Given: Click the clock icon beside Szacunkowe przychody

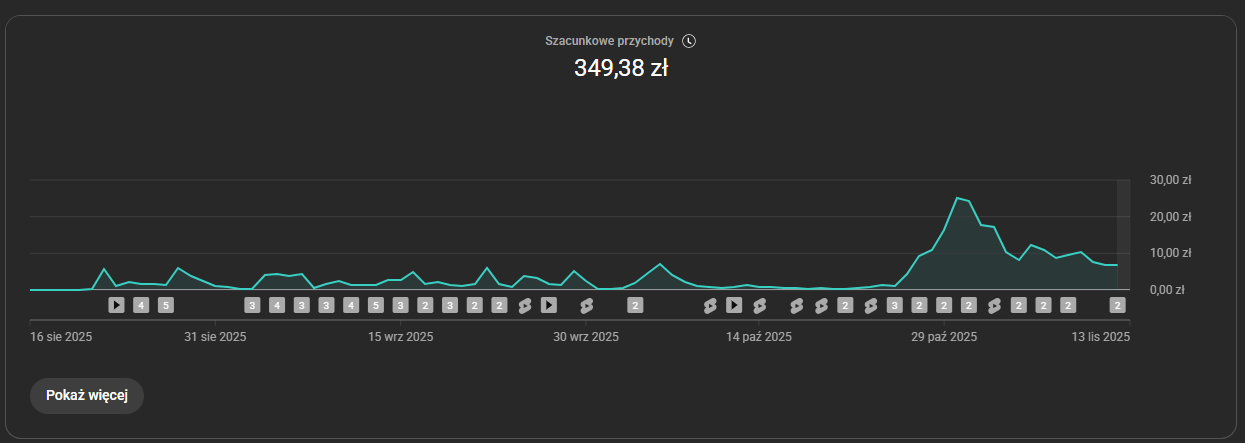Looking at the screenshot, I should coord(688,41).
